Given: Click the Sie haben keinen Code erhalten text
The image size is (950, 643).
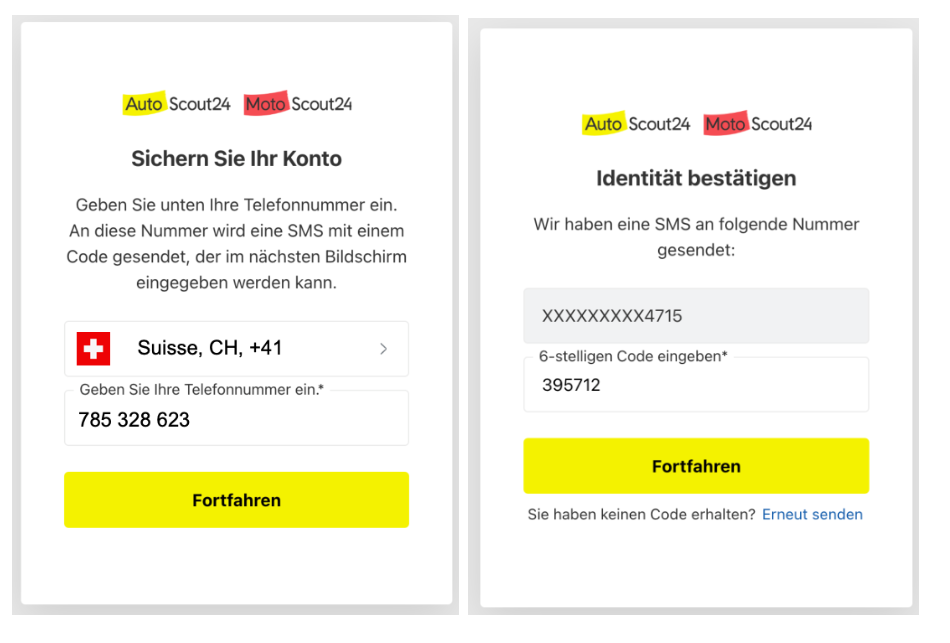Looking at the screenshot, I should click(x=642, y=515).
